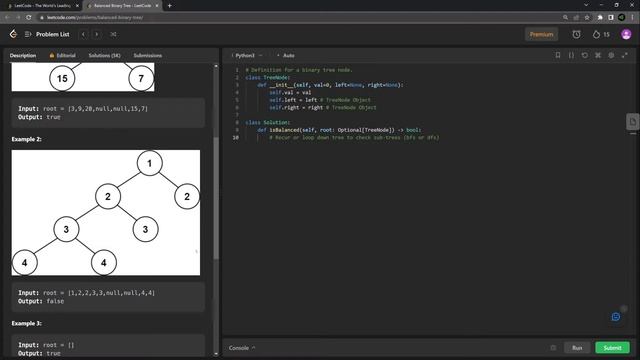Share this page icon in address bar
Viewport: 640px width, 360px height.
click(576, 18)
